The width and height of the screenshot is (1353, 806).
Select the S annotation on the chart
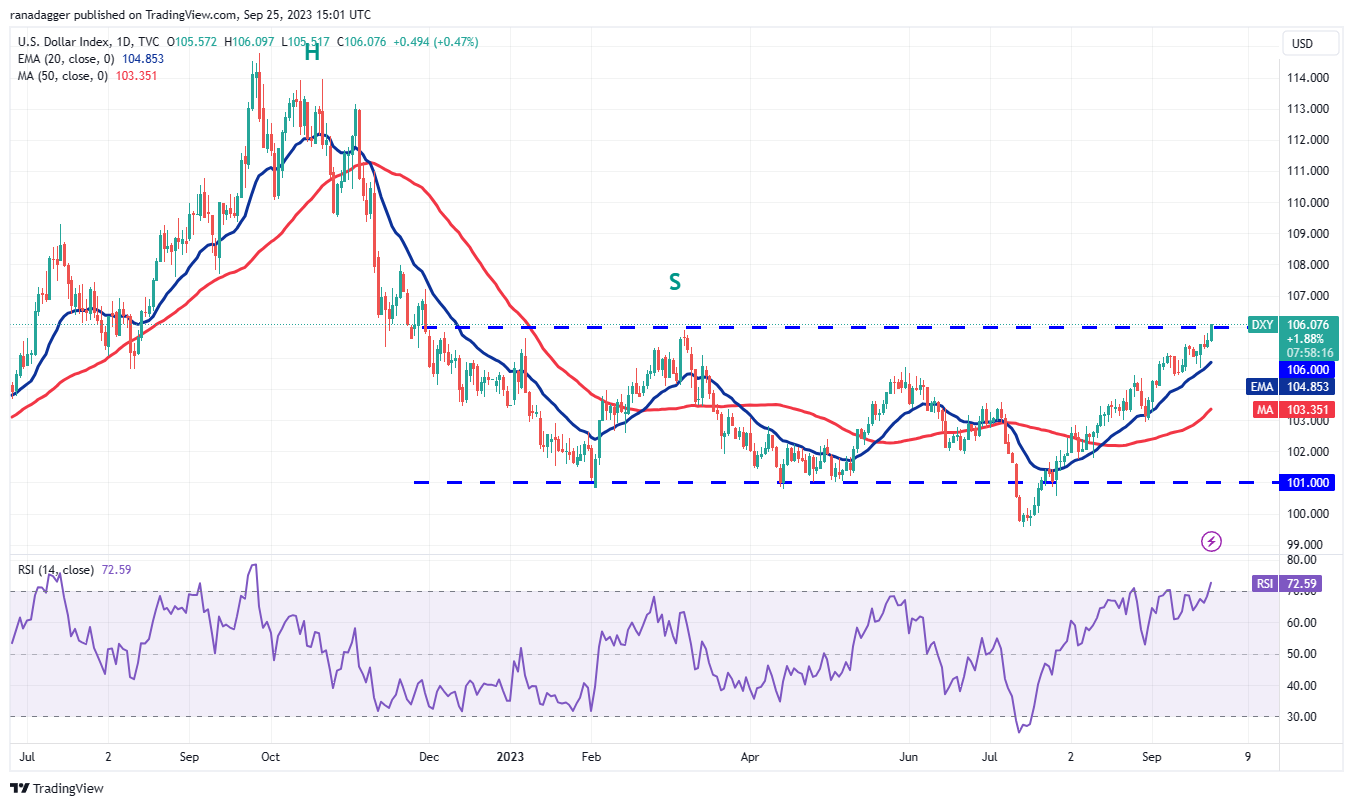[x=674, y=282]
